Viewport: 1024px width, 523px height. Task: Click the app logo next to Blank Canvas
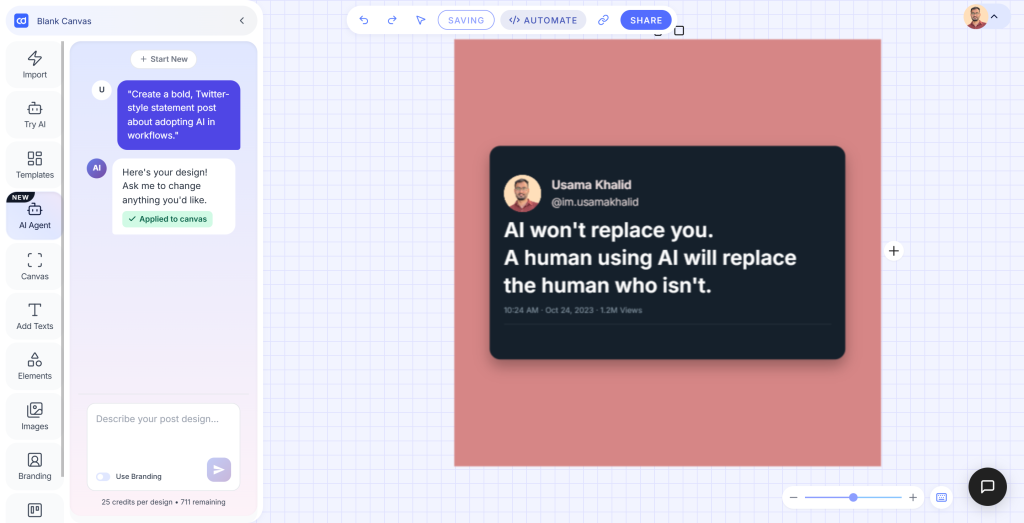tap(22, 21)
